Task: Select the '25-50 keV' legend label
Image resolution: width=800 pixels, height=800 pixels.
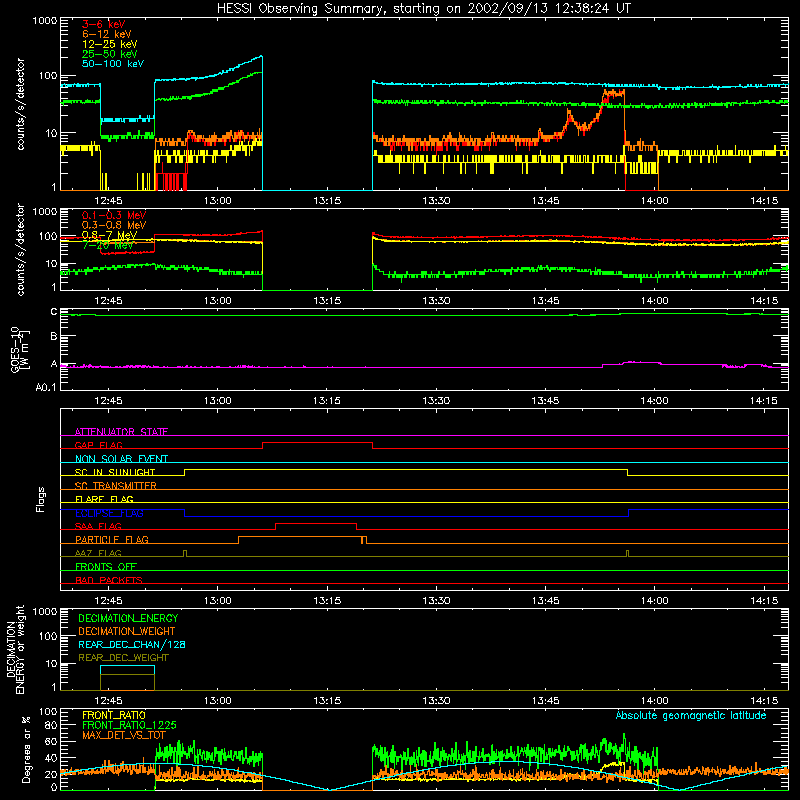Action: pos(109,54)
